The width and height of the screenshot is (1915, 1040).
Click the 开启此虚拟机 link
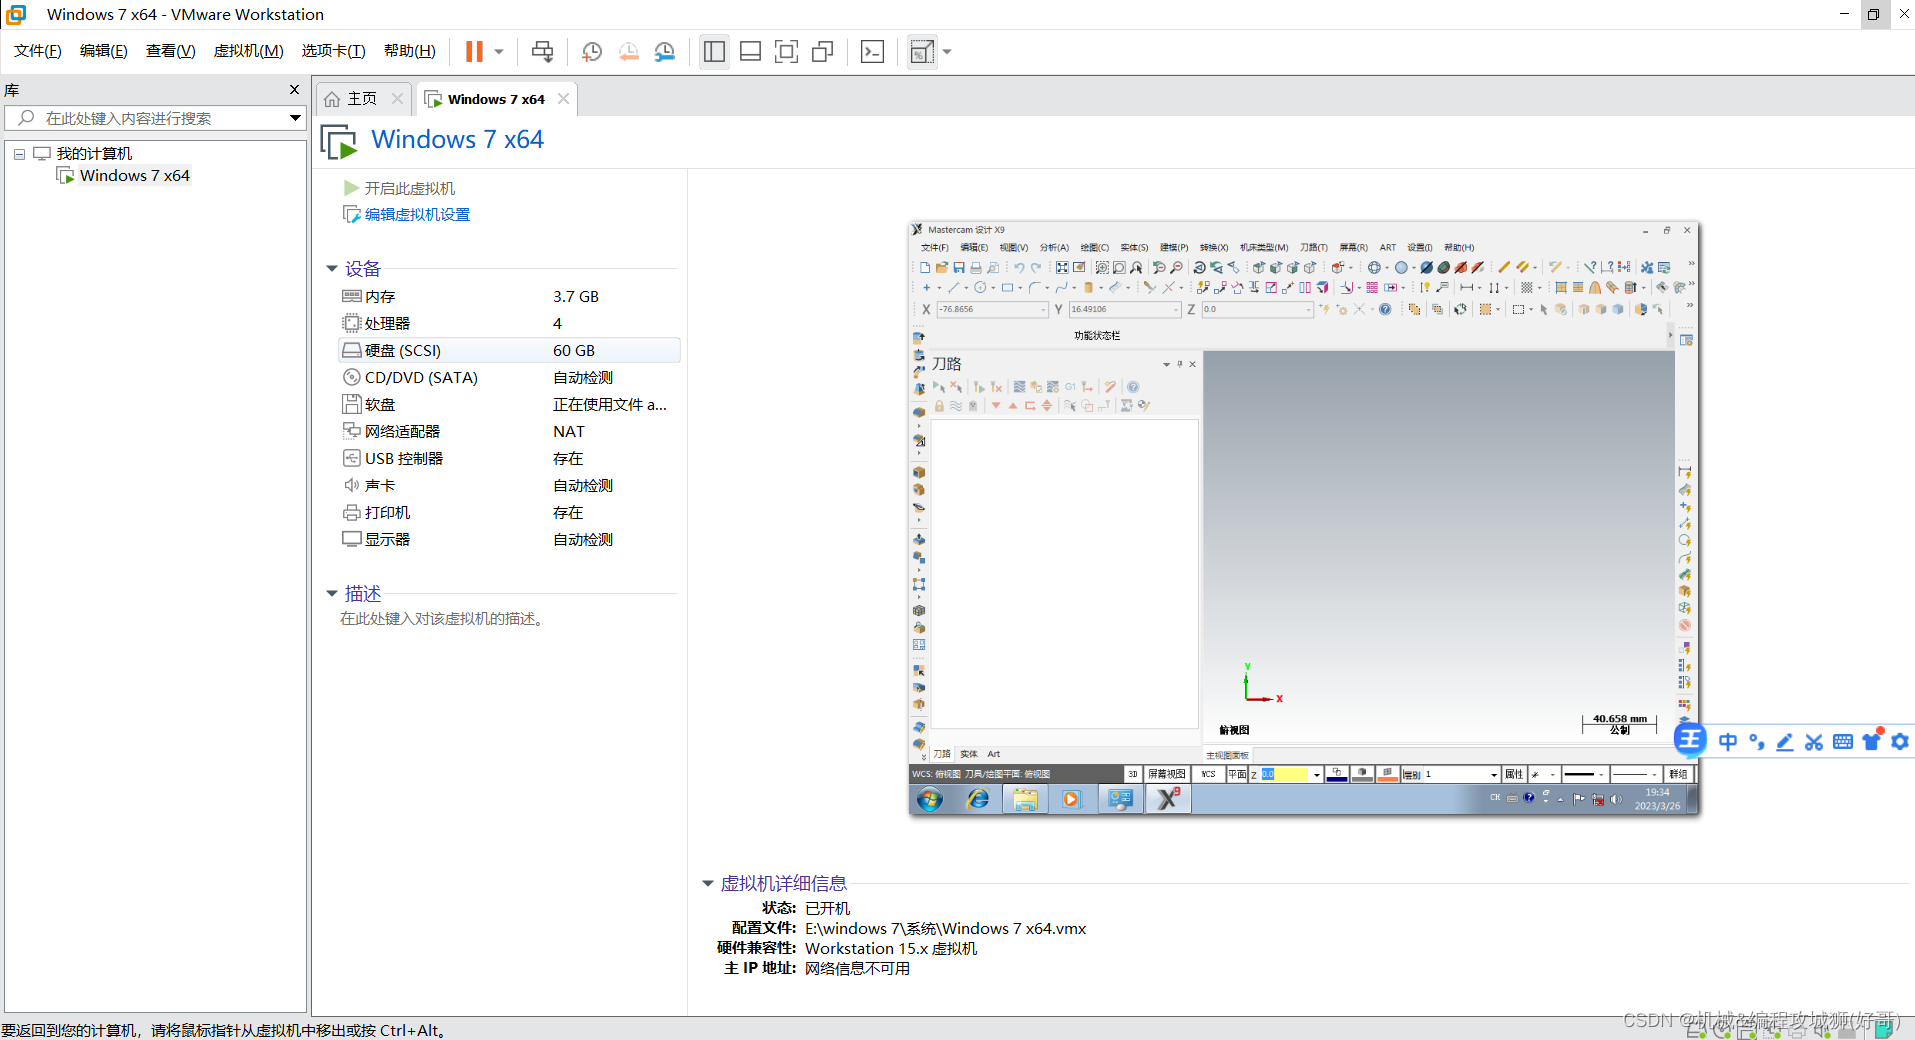coord(409,188)
